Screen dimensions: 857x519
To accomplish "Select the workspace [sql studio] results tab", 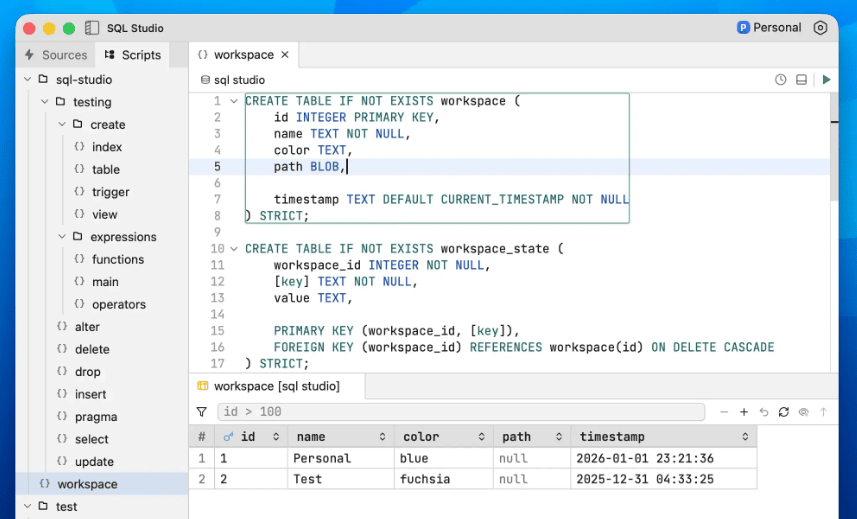I will [277, 386].
